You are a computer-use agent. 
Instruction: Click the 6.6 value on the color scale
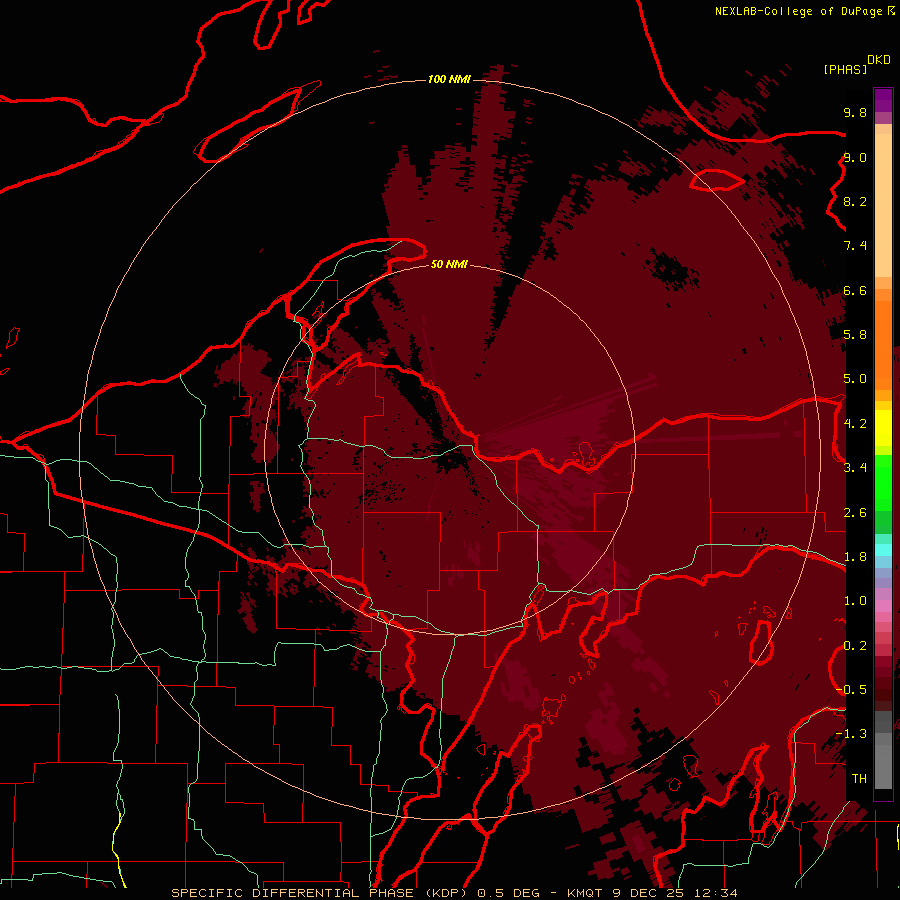point(855,290)
